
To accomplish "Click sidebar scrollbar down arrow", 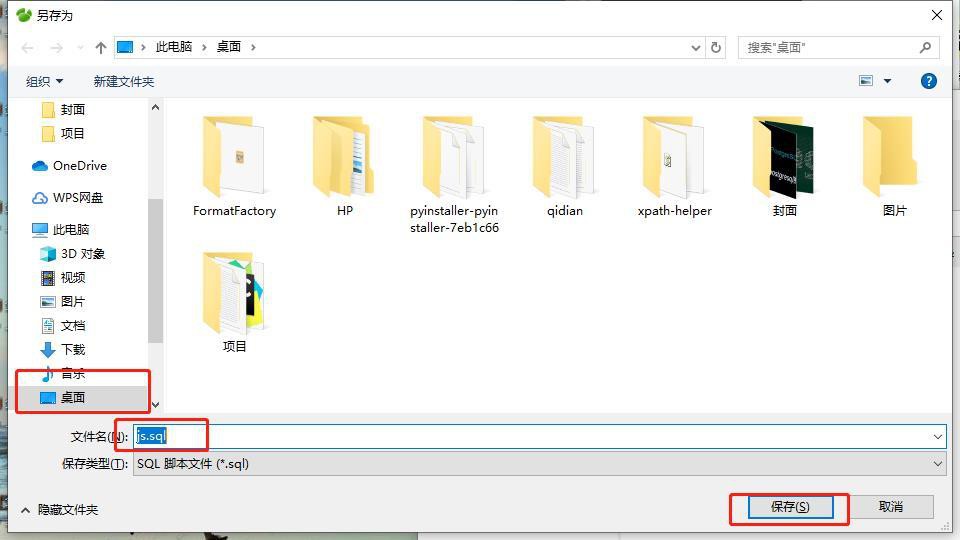I will point(156,405).
